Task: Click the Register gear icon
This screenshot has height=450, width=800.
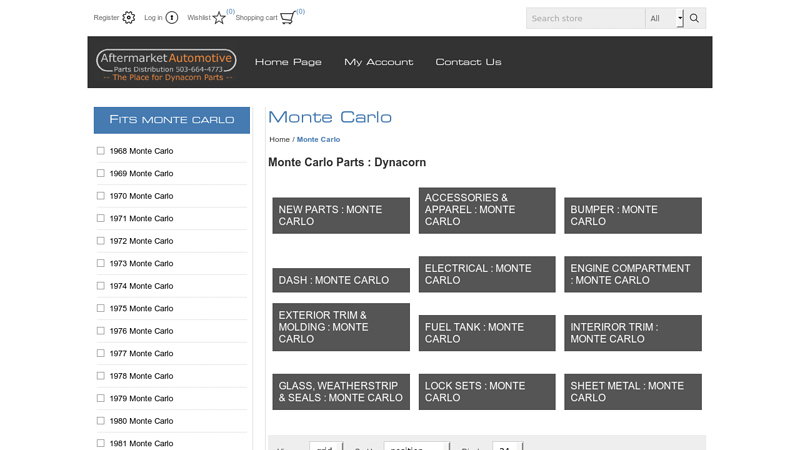Action: (129, 18)
